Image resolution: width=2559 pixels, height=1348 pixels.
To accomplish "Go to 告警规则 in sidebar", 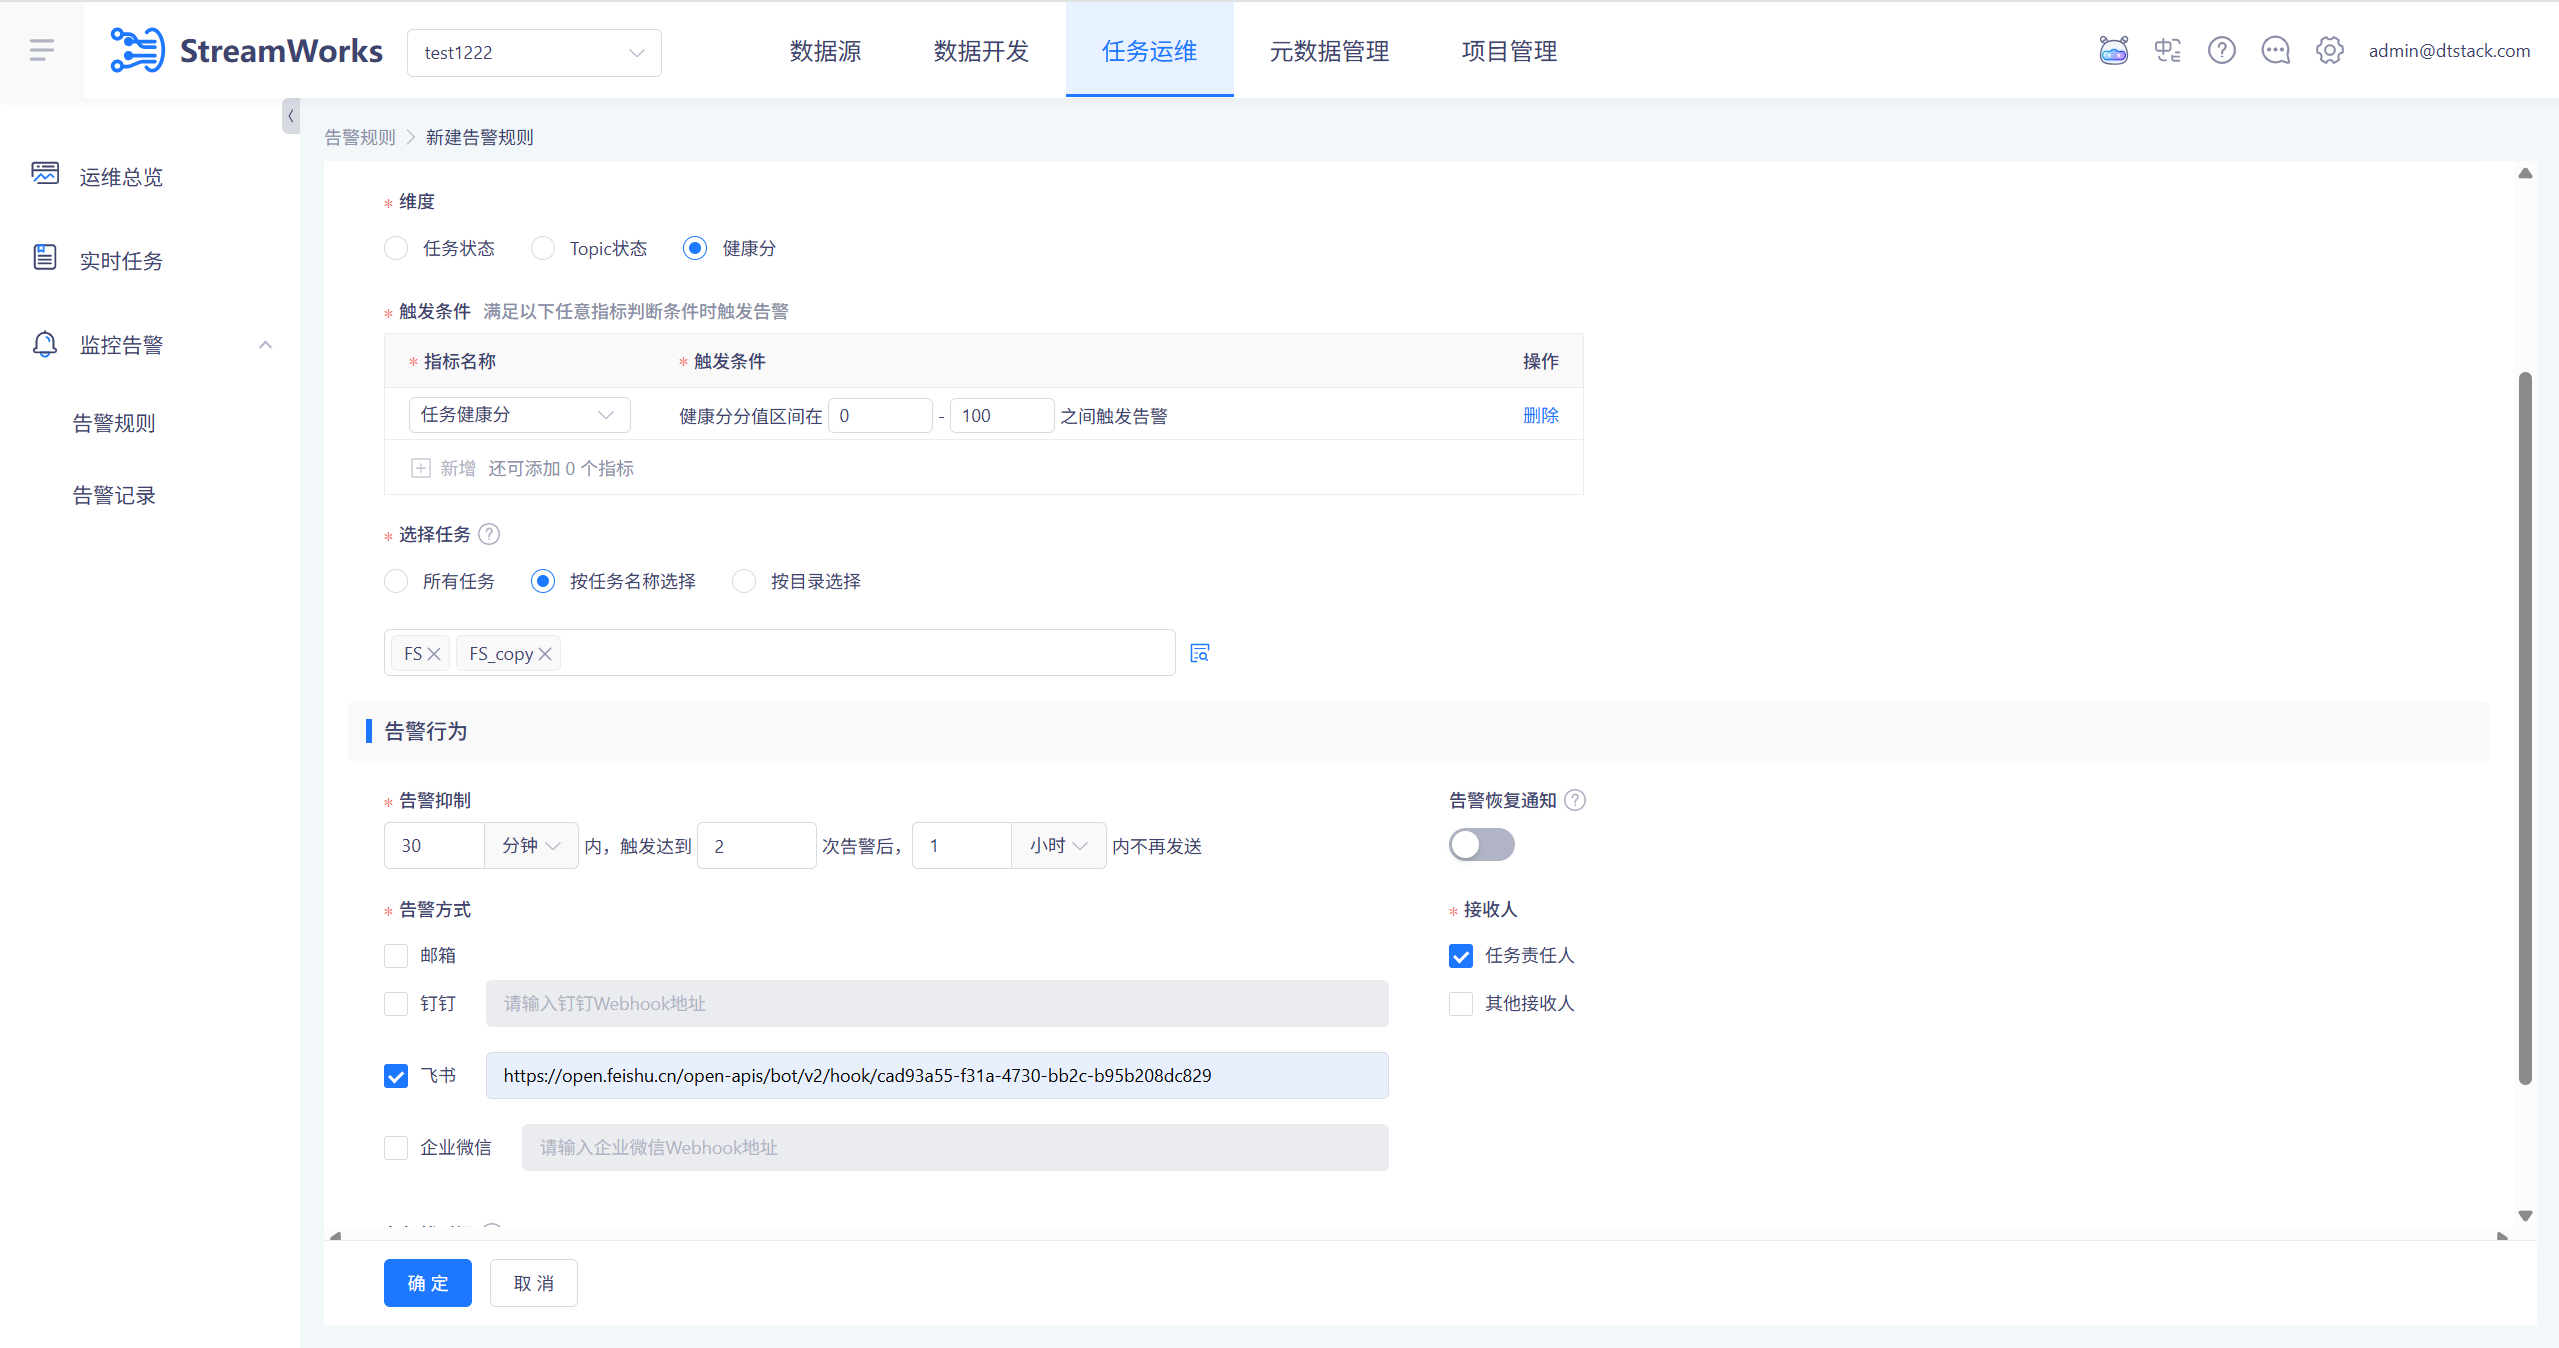I will [114, 423].
